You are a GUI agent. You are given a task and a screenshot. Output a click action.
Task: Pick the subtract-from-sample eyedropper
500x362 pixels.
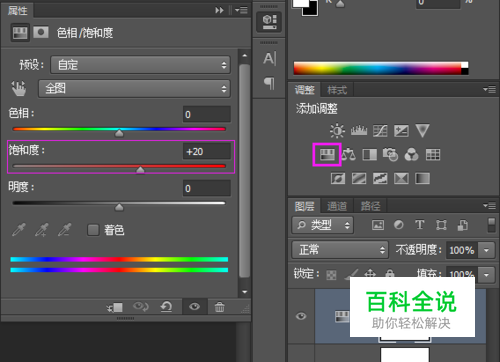click(x=65, y=230)
